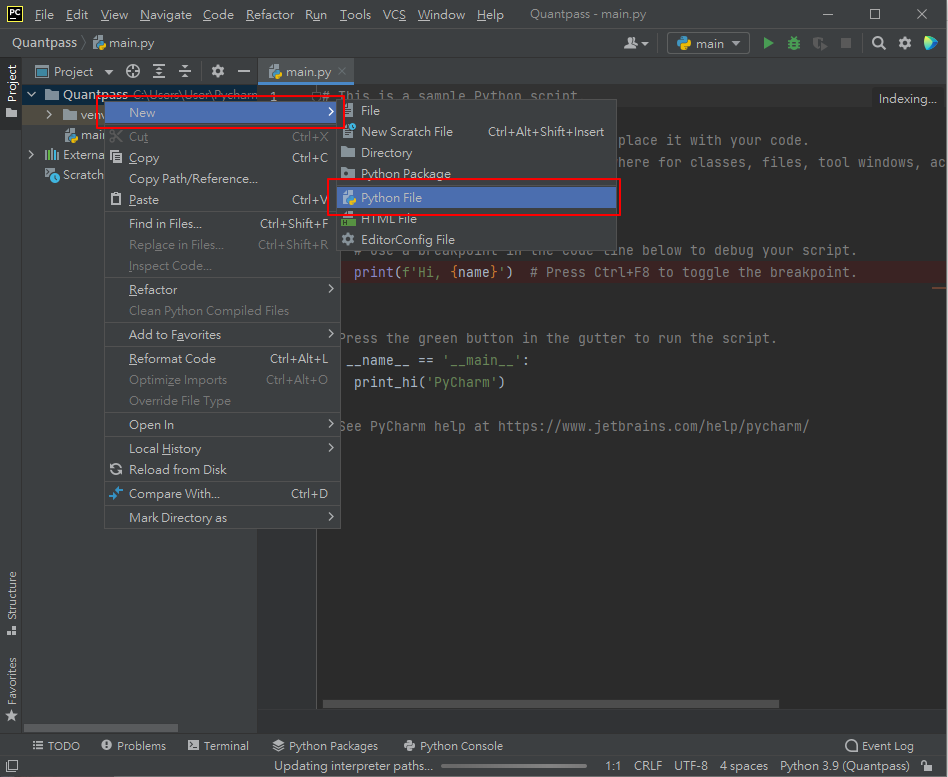Screen dimensions: 948x777
Task: Create a new Directory from submenu
Action: [x=476, y=152]
